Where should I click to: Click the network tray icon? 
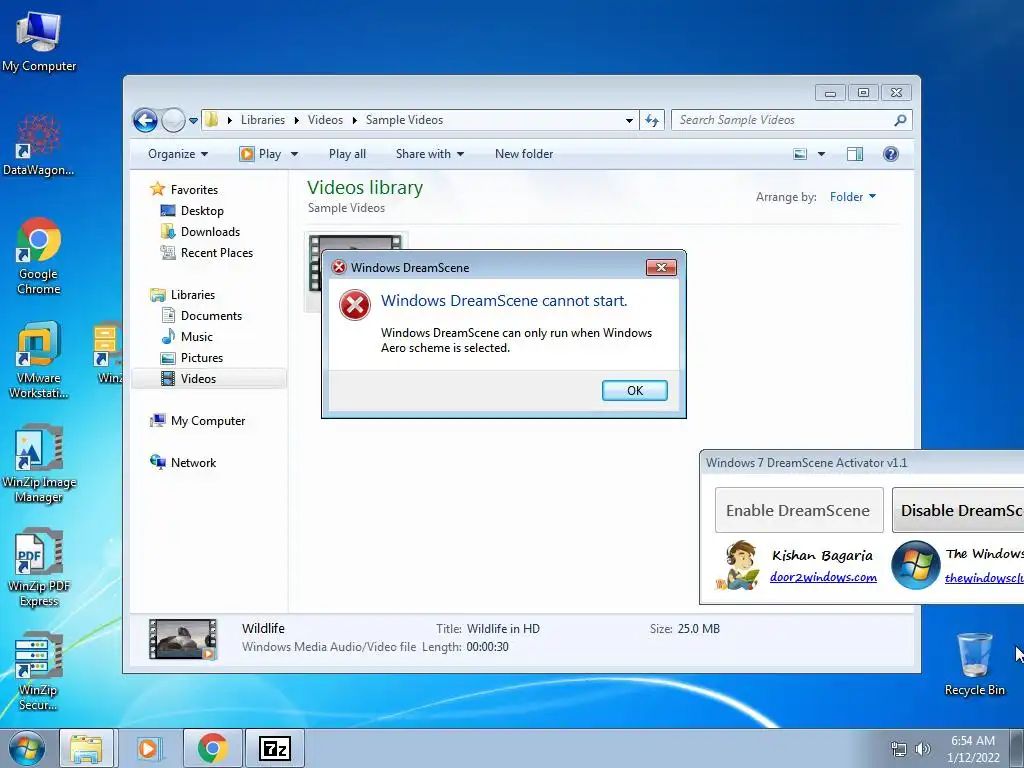pyautogui.click(x=899, y=749)
